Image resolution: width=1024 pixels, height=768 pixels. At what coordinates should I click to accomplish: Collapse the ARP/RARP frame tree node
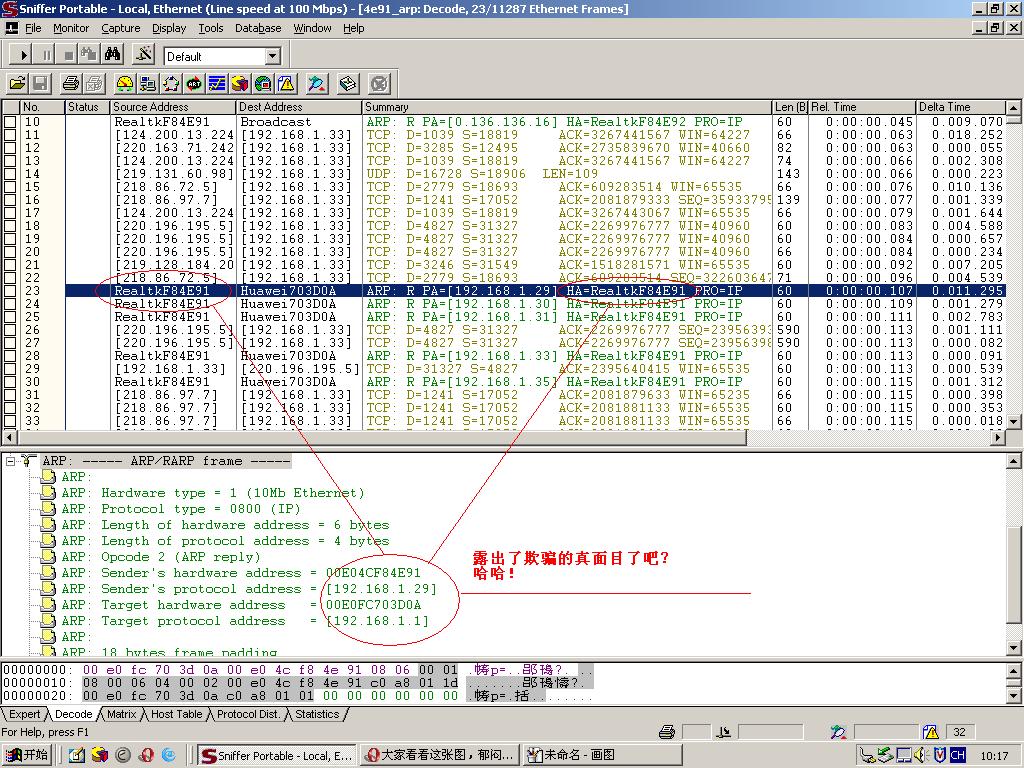click(x=11, y=461)
